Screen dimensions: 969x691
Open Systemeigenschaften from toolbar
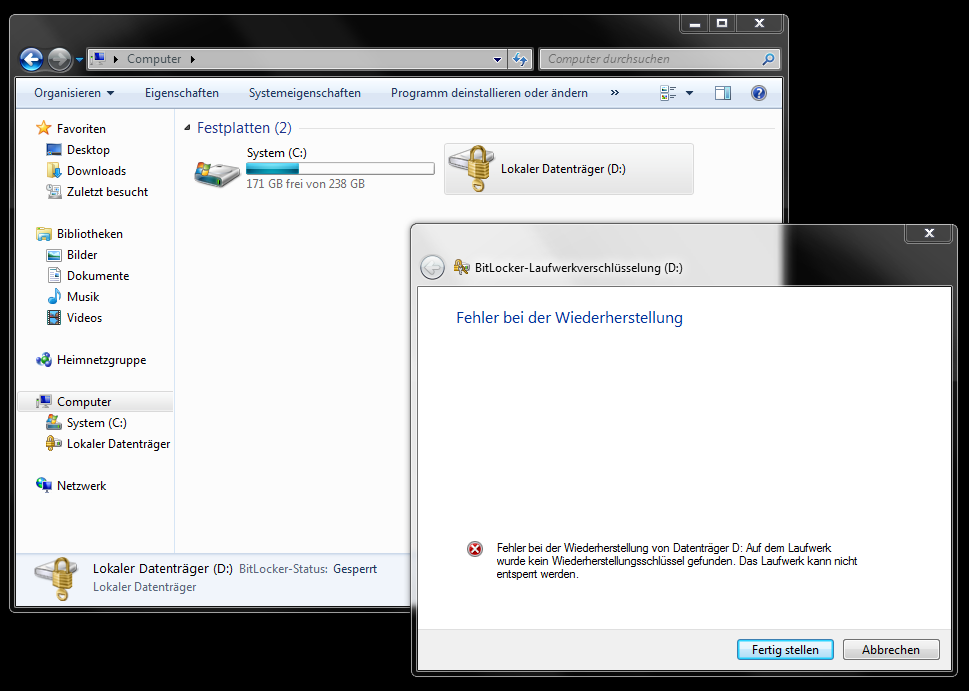coord(305,93)
